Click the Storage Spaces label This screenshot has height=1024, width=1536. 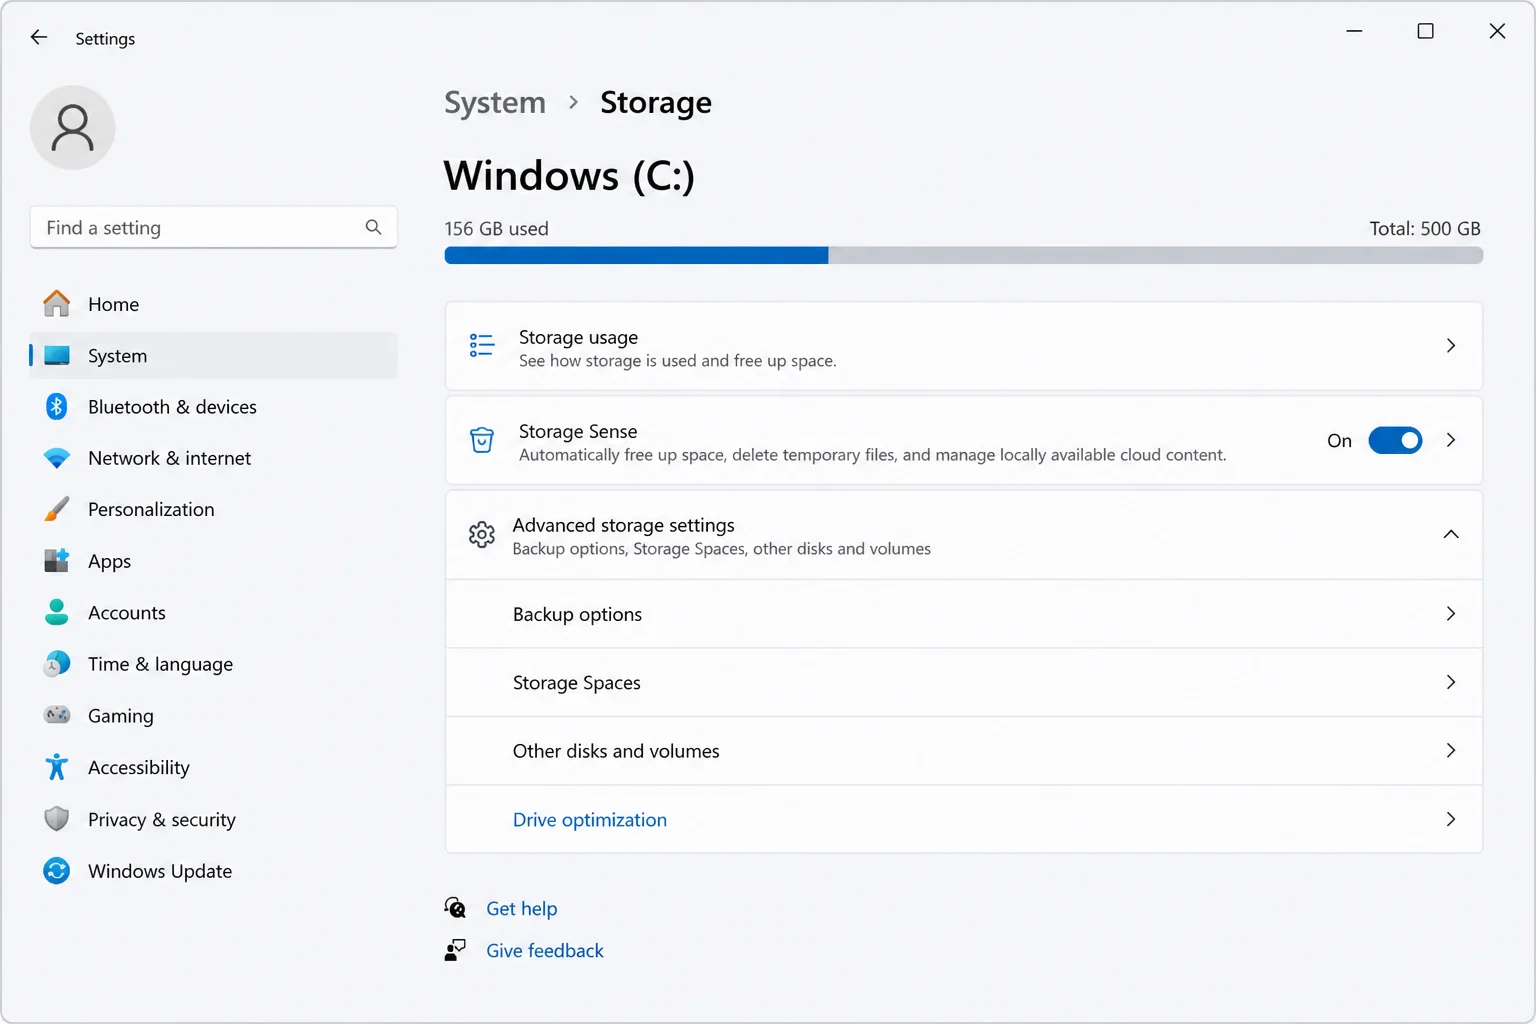tap(577, 682)
